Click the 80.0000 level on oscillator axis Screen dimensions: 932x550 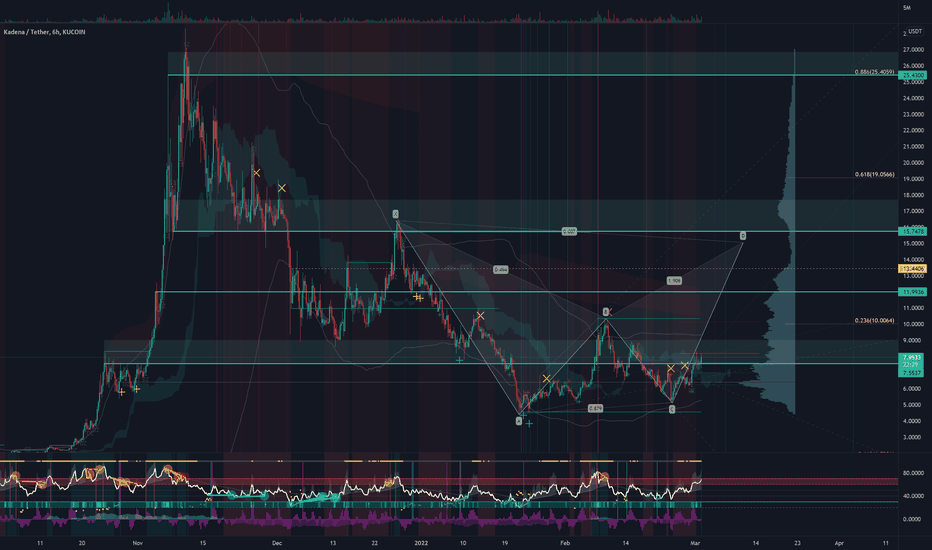point(913,473)
